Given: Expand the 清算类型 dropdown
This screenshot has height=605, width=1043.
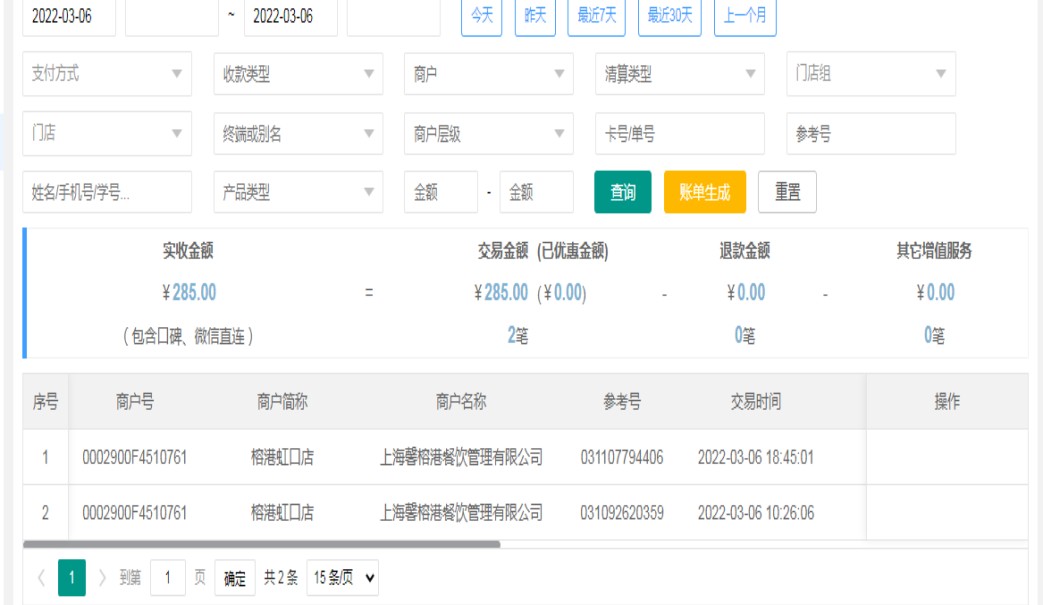Looking at the screenshot, I should [x=679, y=74].
